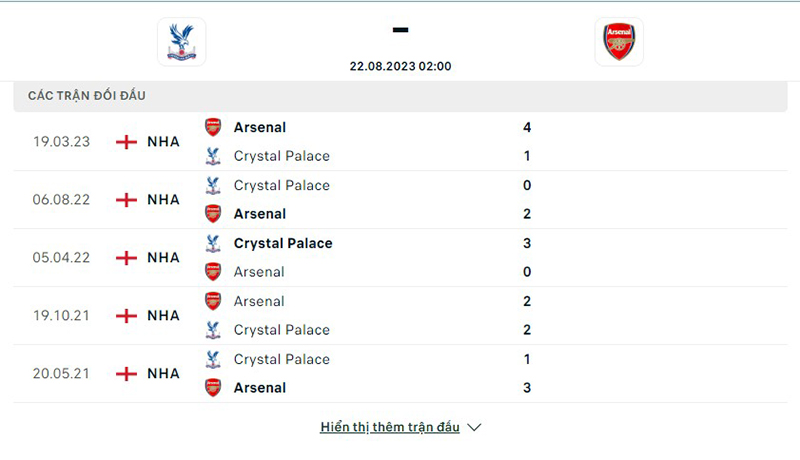Click NHA league label for 20.05.21 match
800x460 pixels.
163,373
